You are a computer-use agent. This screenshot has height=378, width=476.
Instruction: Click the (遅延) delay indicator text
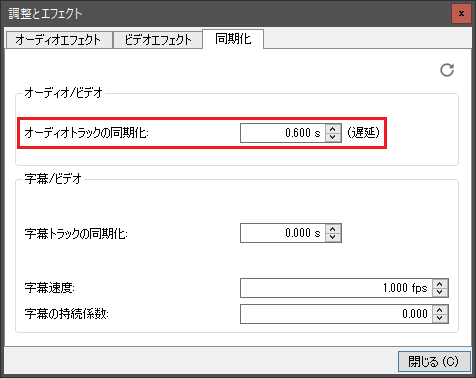363,133
